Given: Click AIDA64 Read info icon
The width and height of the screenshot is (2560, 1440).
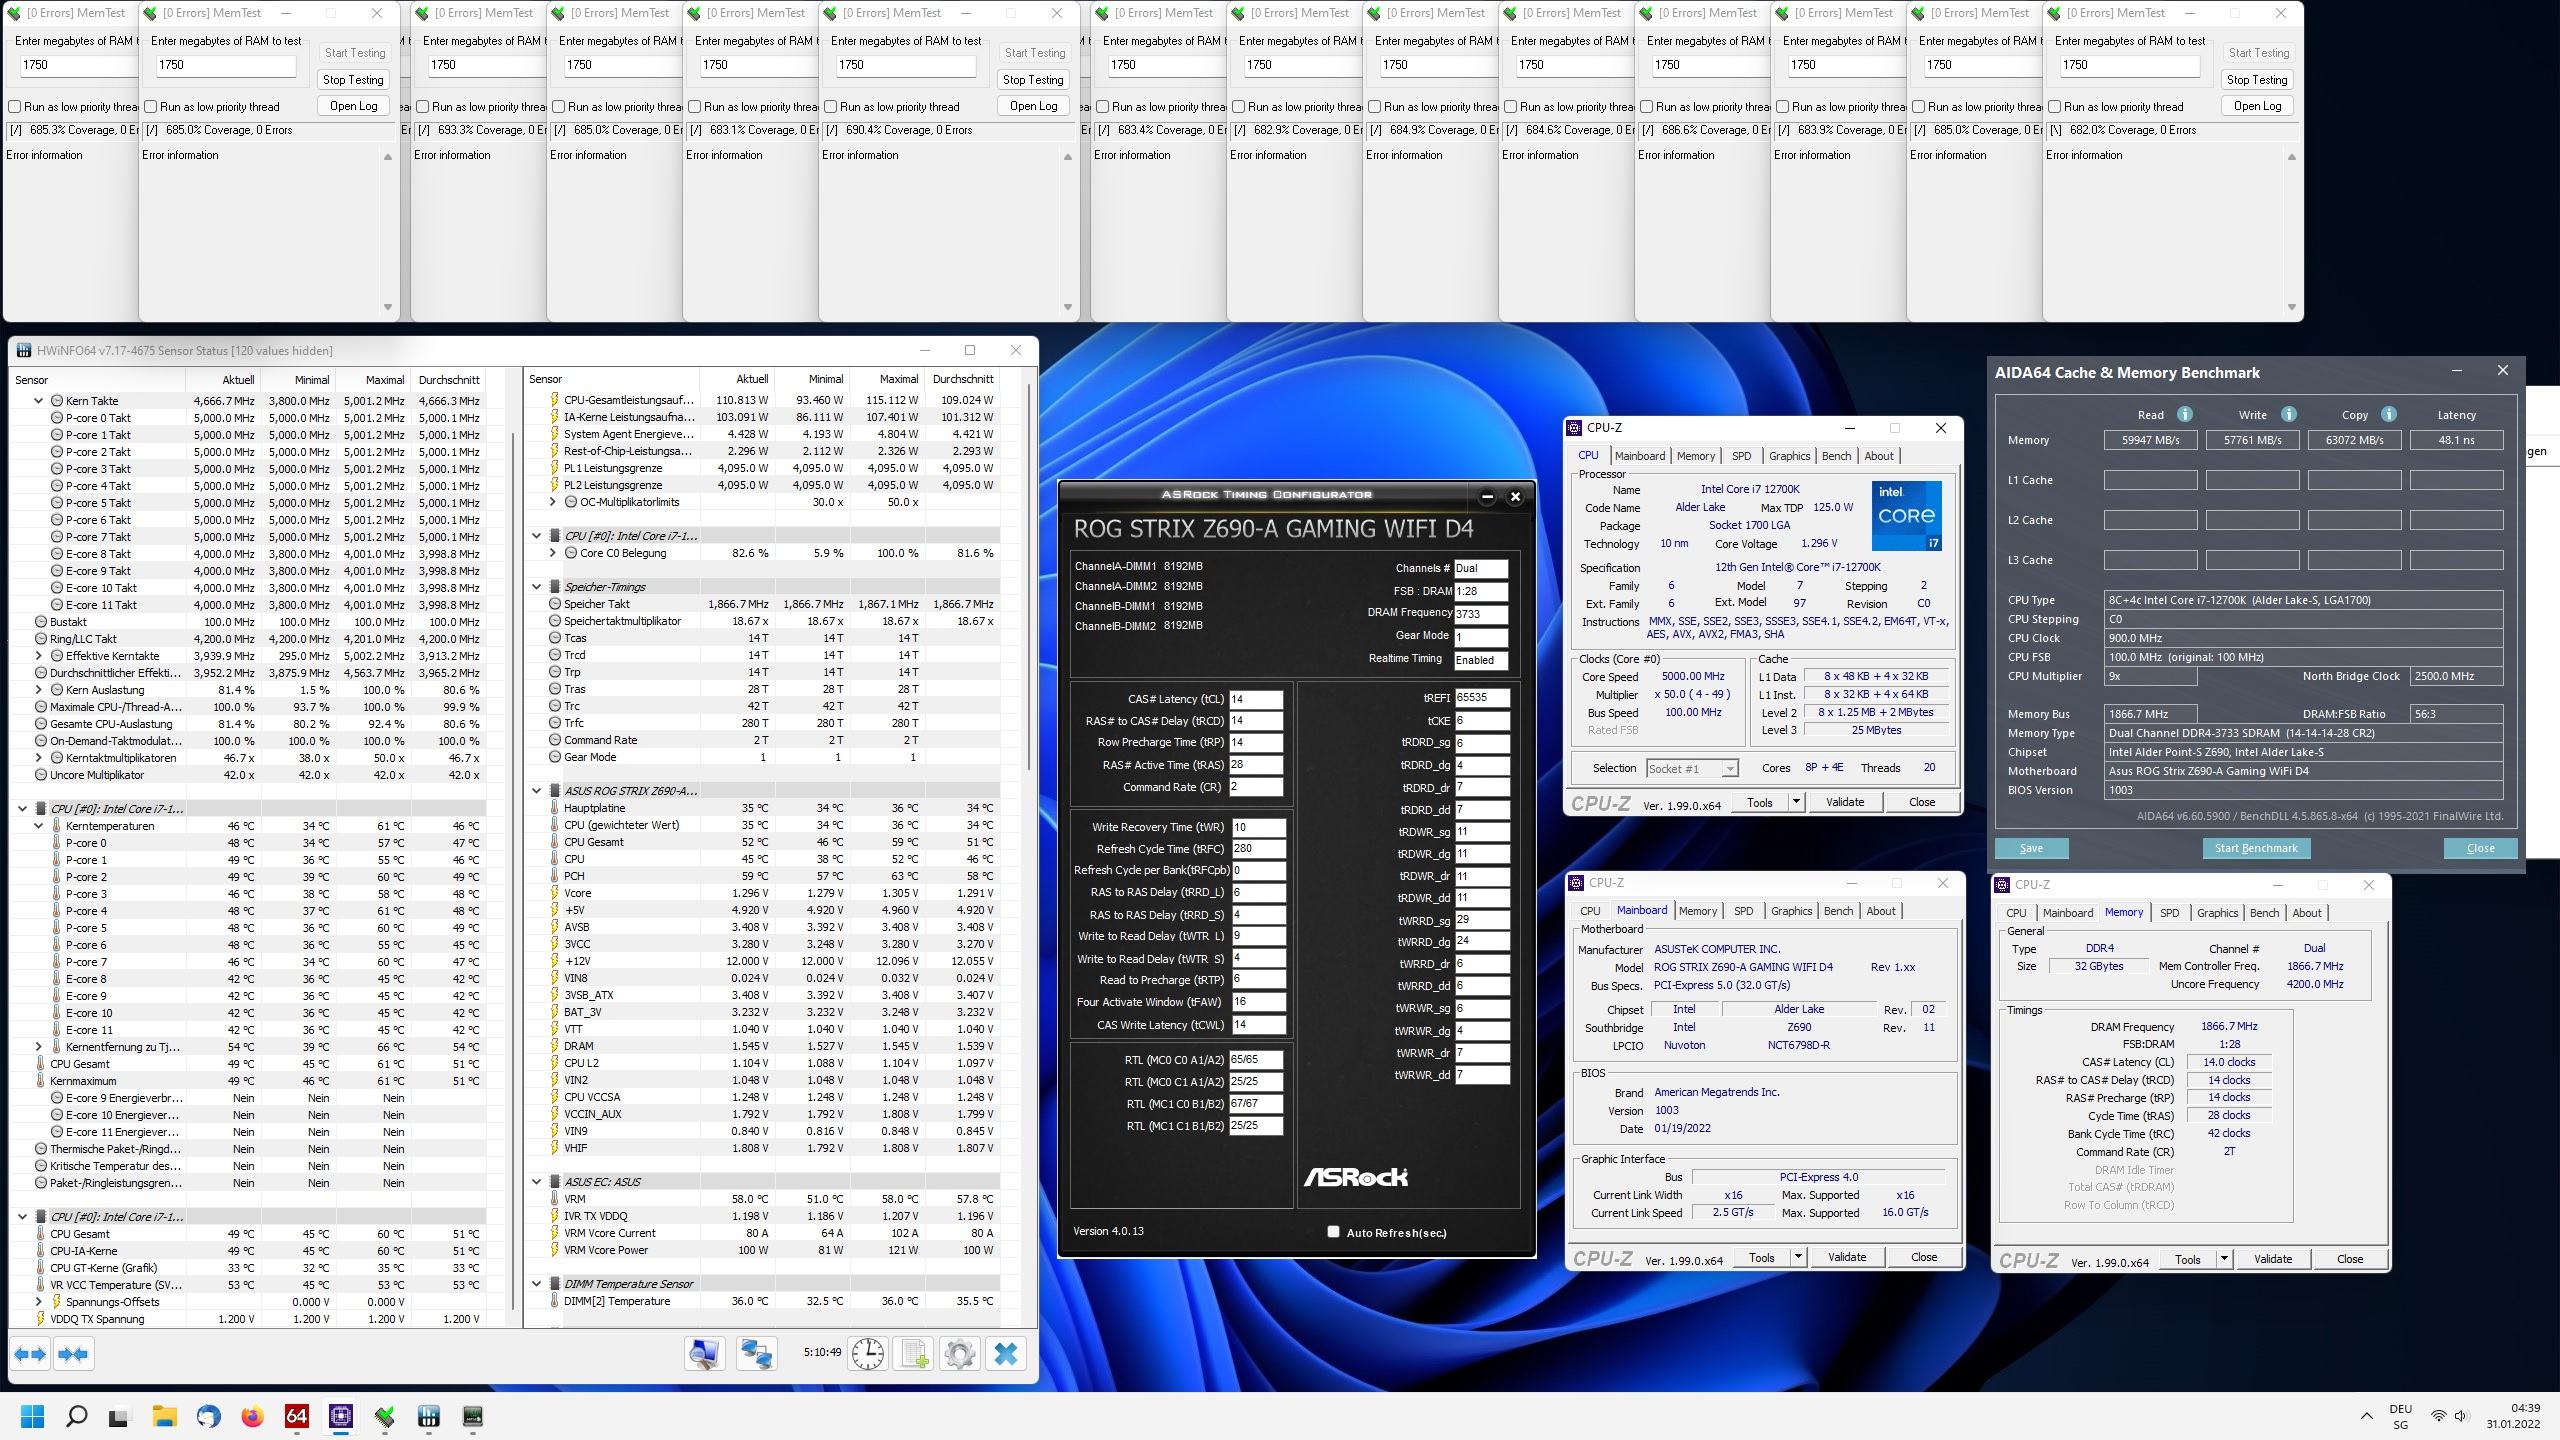Looking at the screenshot, I should pyautogui.click(x=2185, y=414).
